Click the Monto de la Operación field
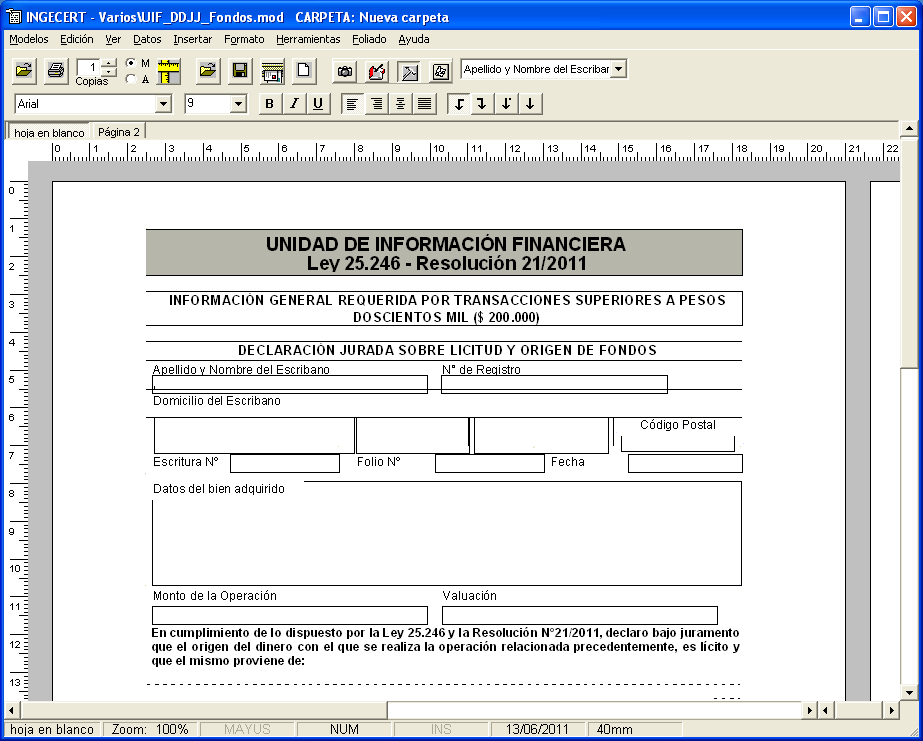 pyautogui.click(x=290, y=615)
